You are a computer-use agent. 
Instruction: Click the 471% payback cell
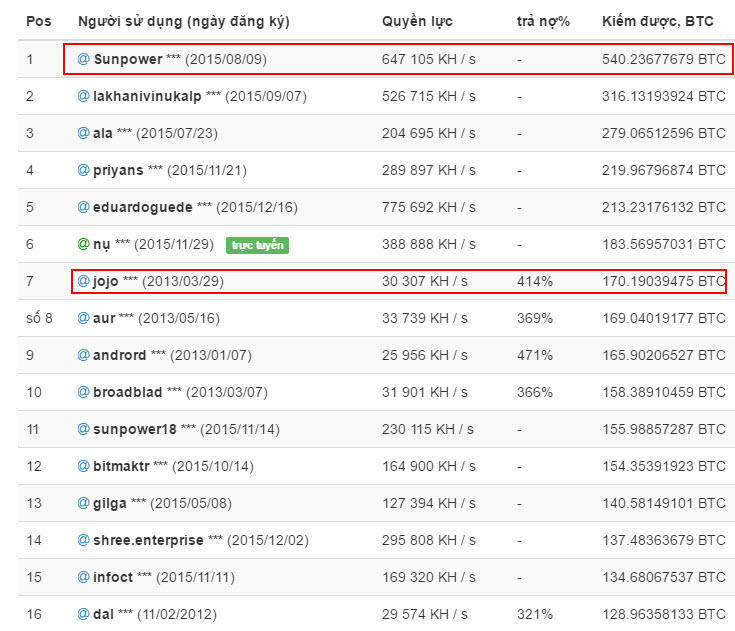[x=535, y=355]
